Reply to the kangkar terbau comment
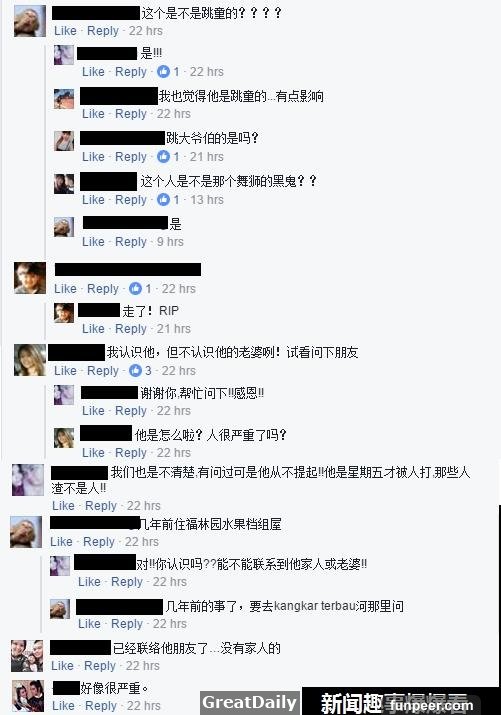The height and width of the screenshot is (715, 501). point(127,623)
